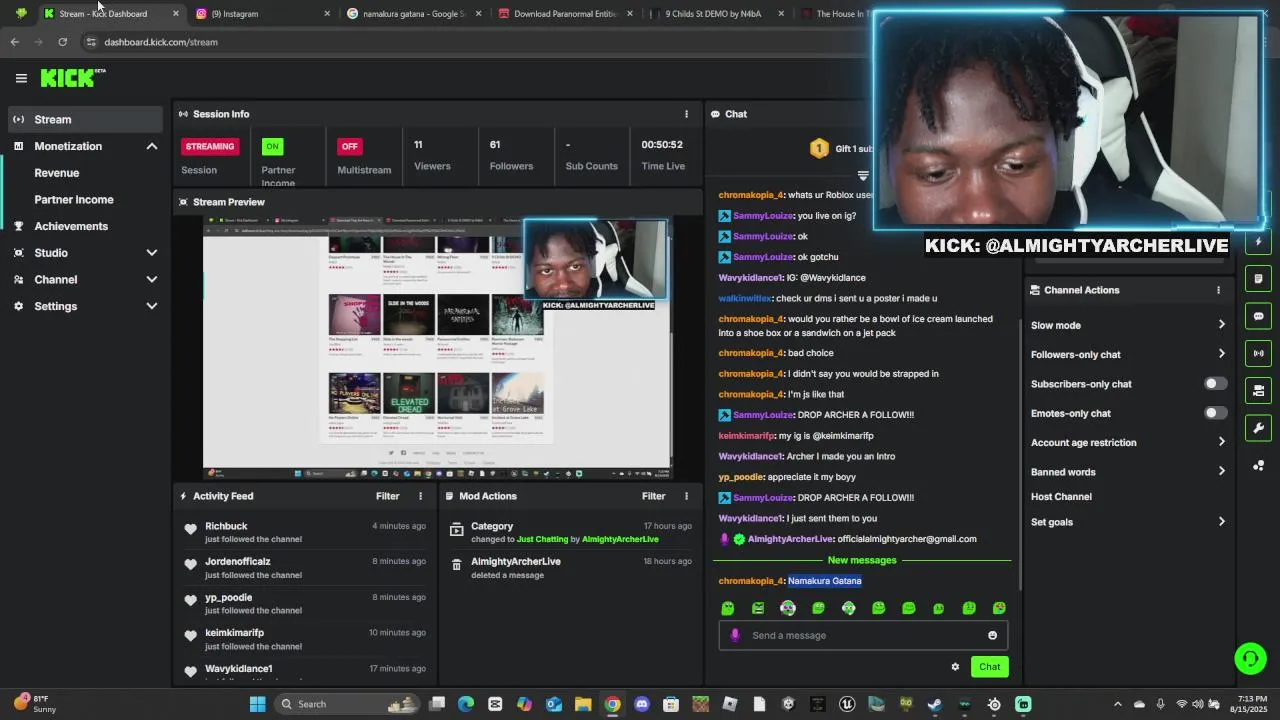Viewport: 1280px width, 720px height.
Task: Click the purple microphone icon in the message box
Action: click(x=735, y=635)
